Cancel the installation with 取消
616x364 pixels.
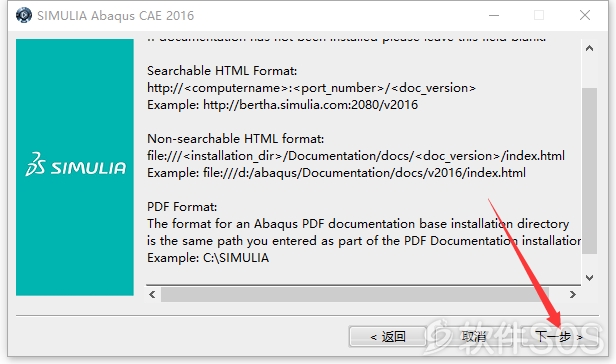tap(473, 337)
